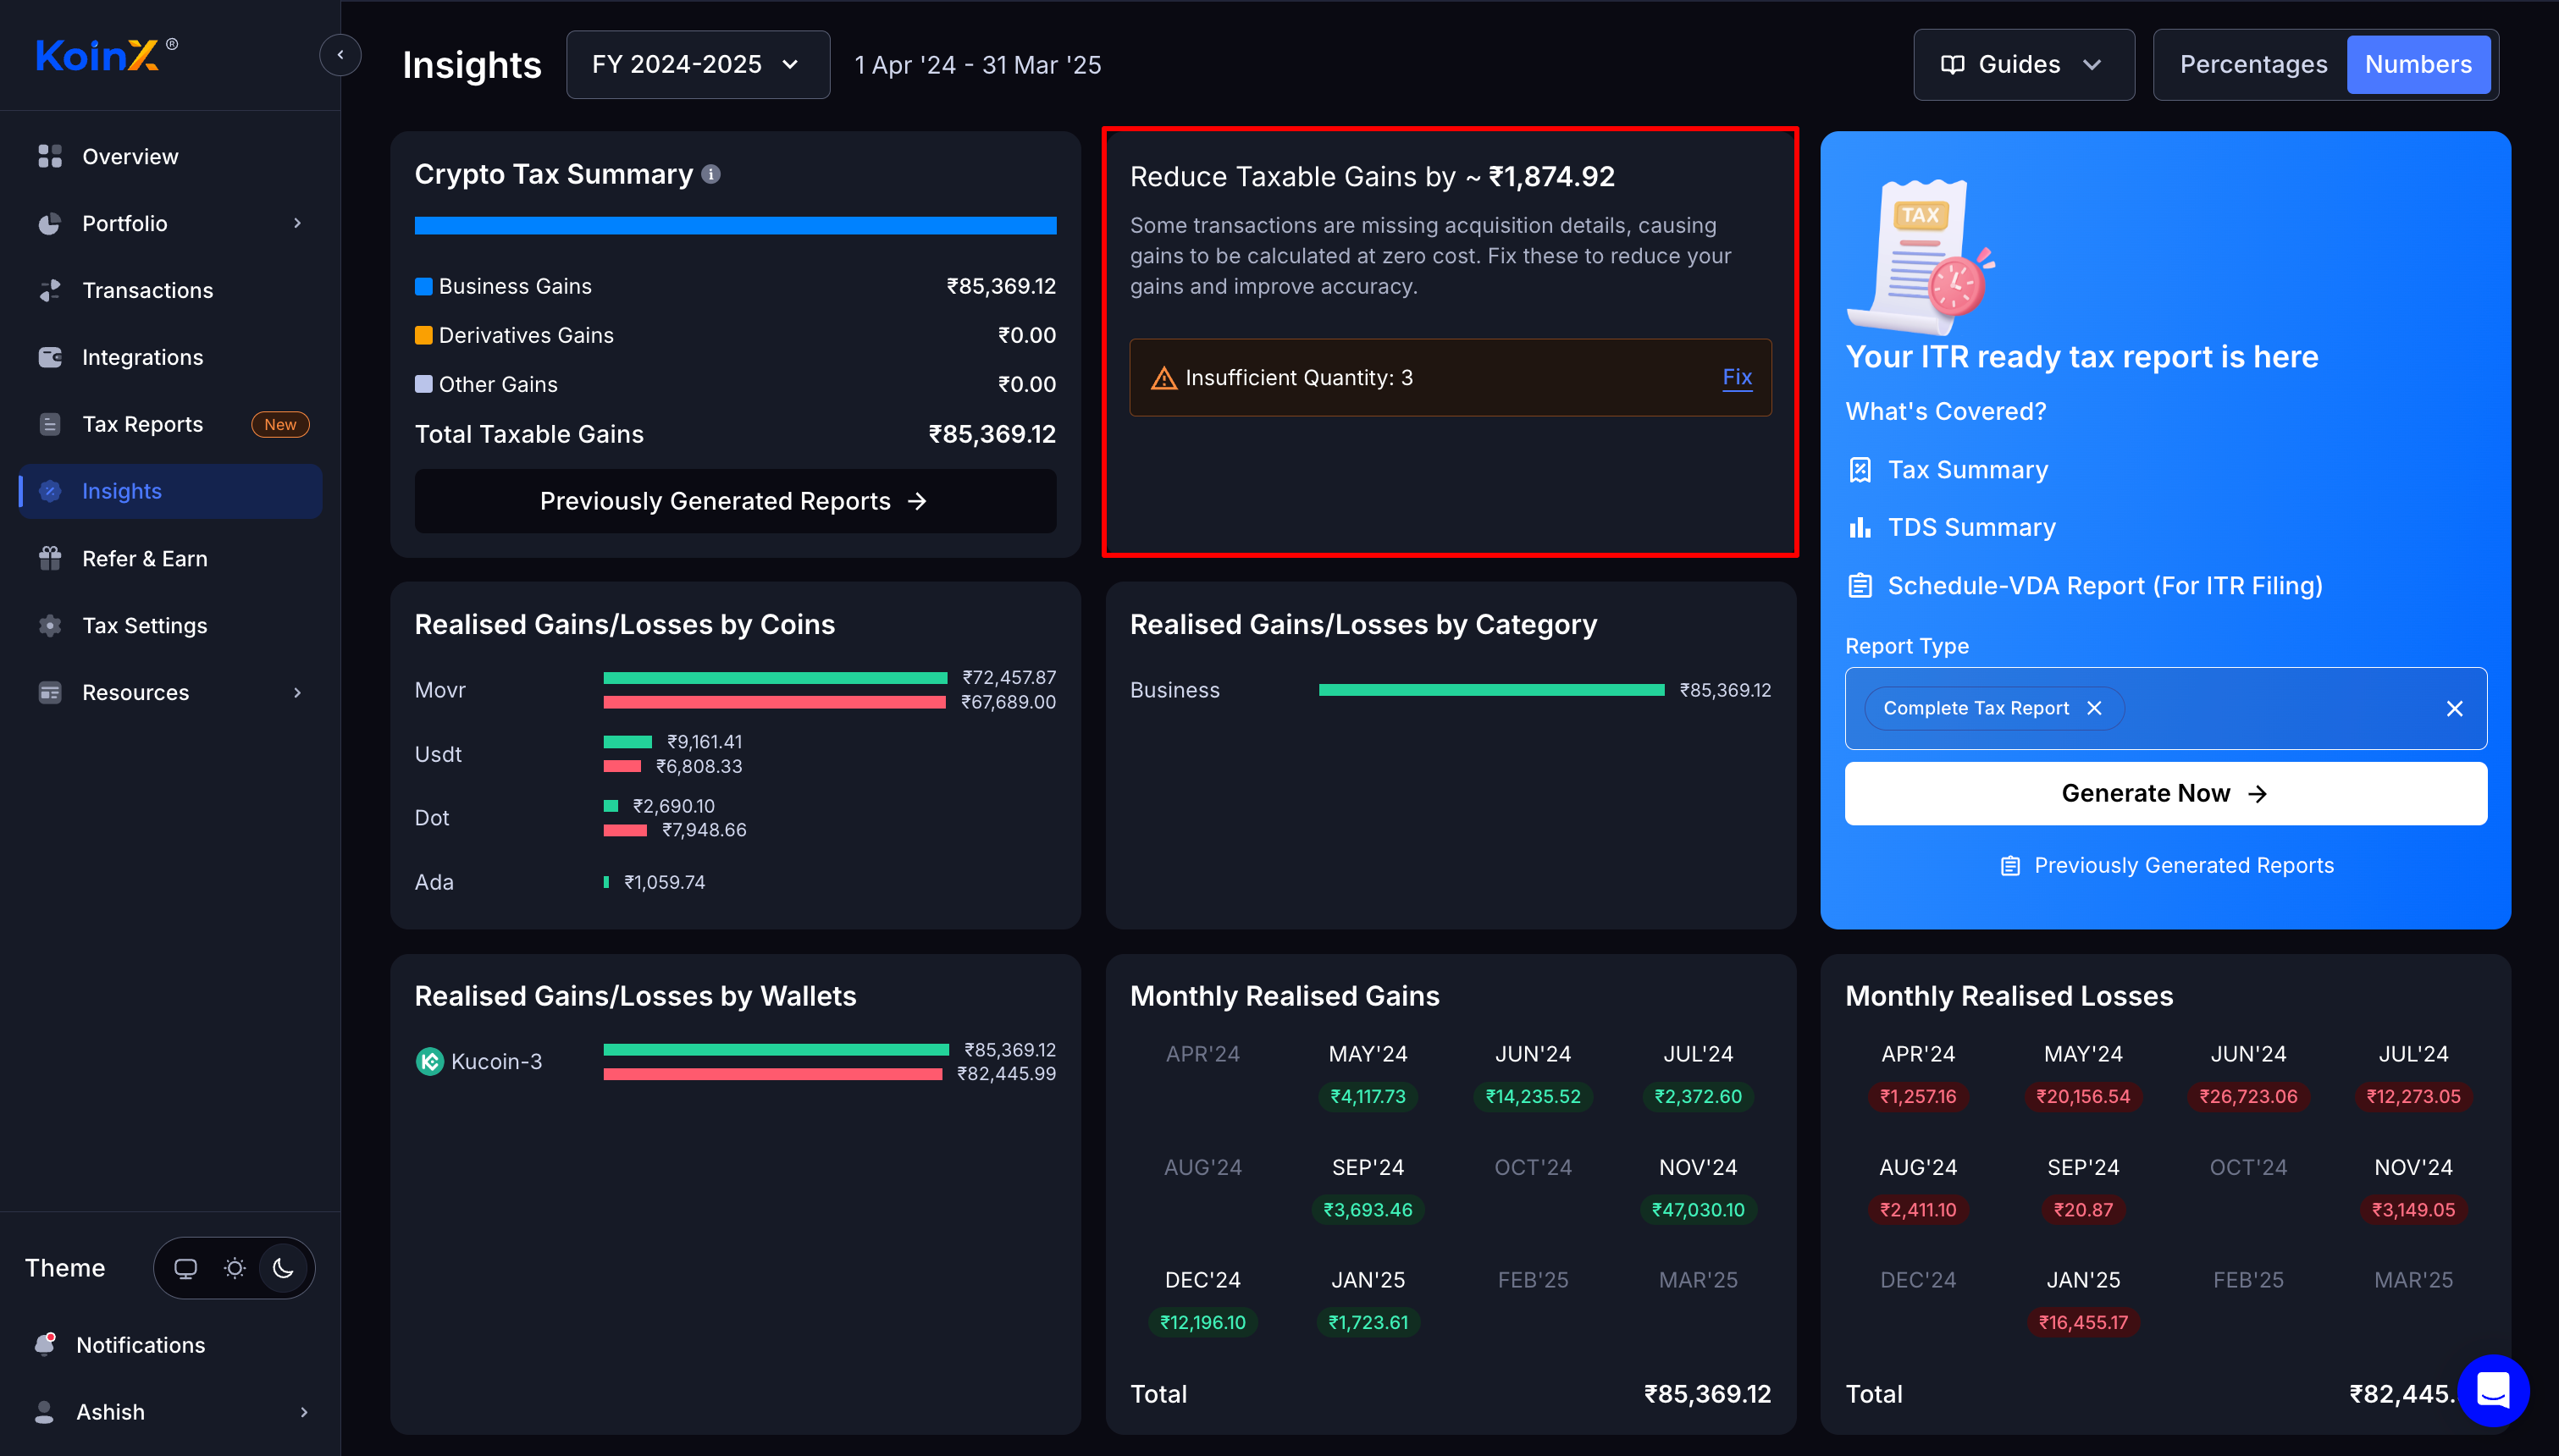This screenshot has height=1456, width=2559.
Task: Click the JAN'25 losses value ₹16,455.17
Action: pyautogui.click(x=2083, y=1322)
